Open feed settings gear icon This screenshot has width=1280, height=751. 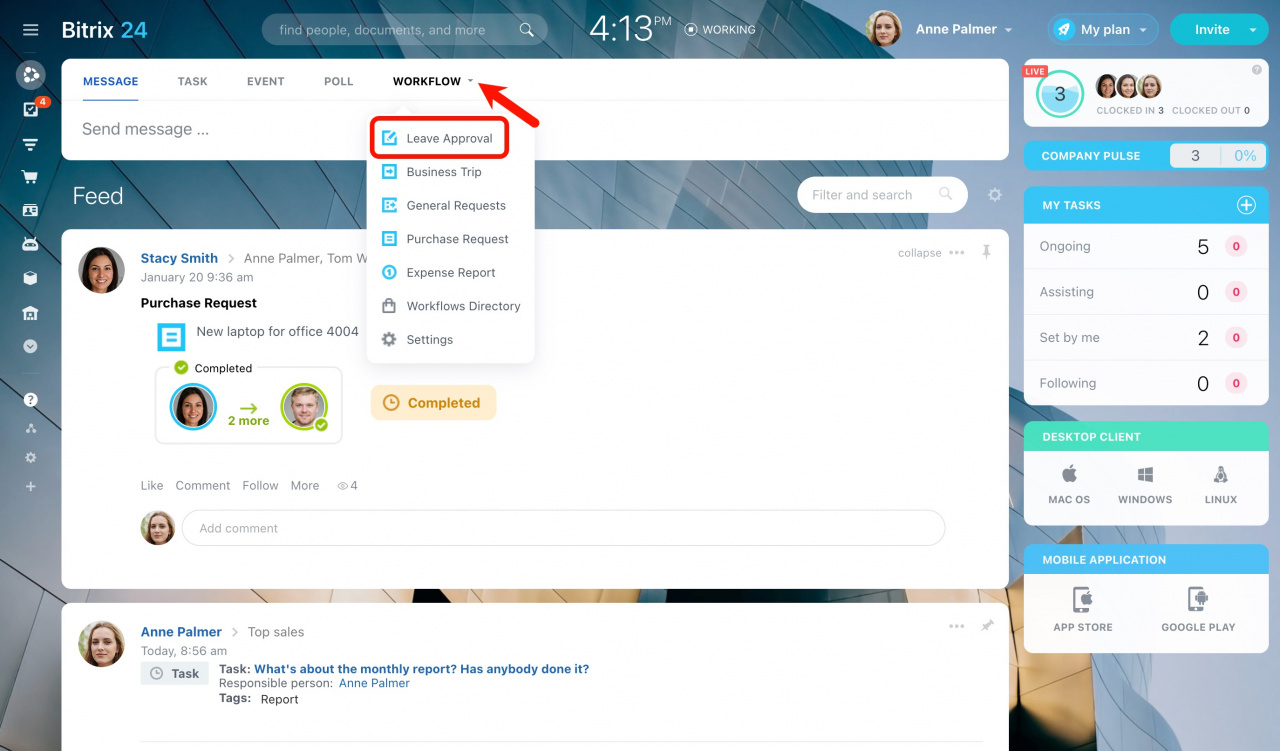(x=995, y=195)
